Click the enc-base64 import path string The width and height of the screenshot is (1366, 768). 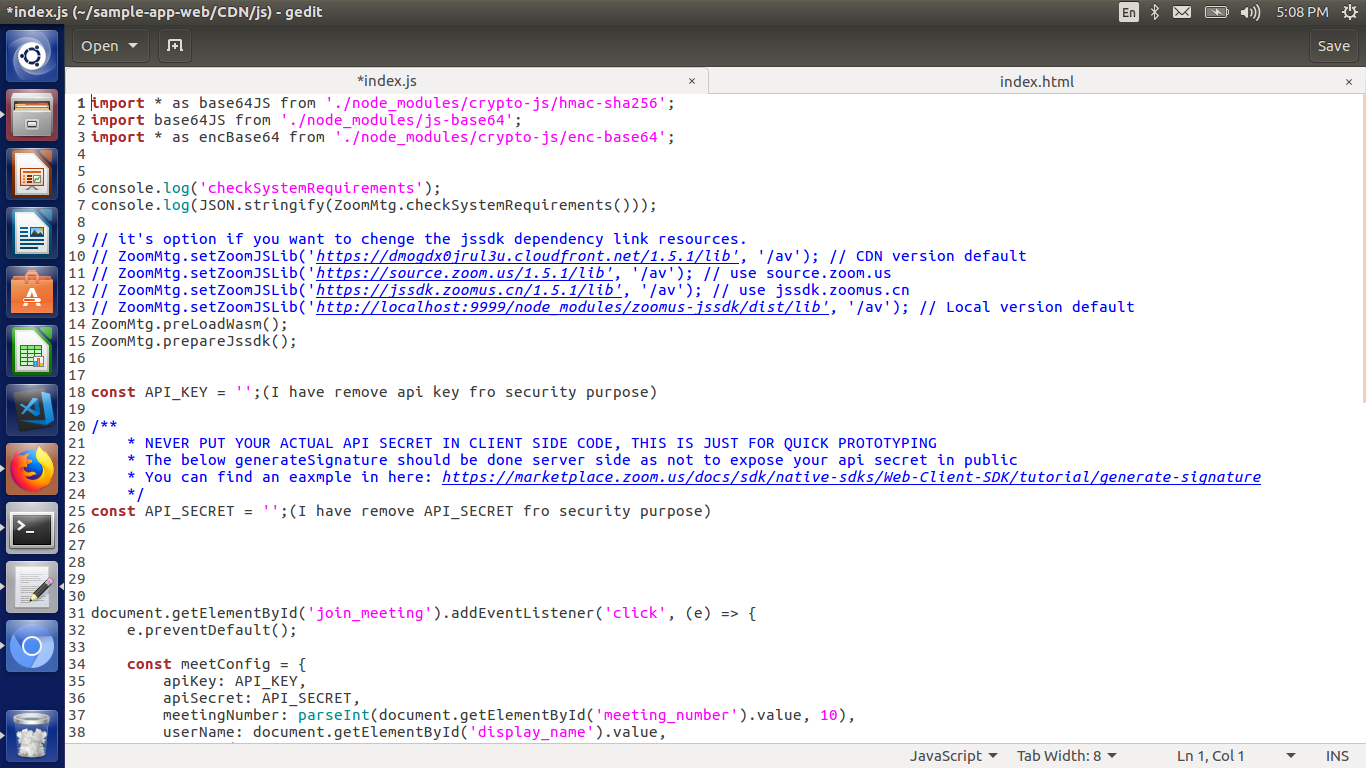click(500, 137)
